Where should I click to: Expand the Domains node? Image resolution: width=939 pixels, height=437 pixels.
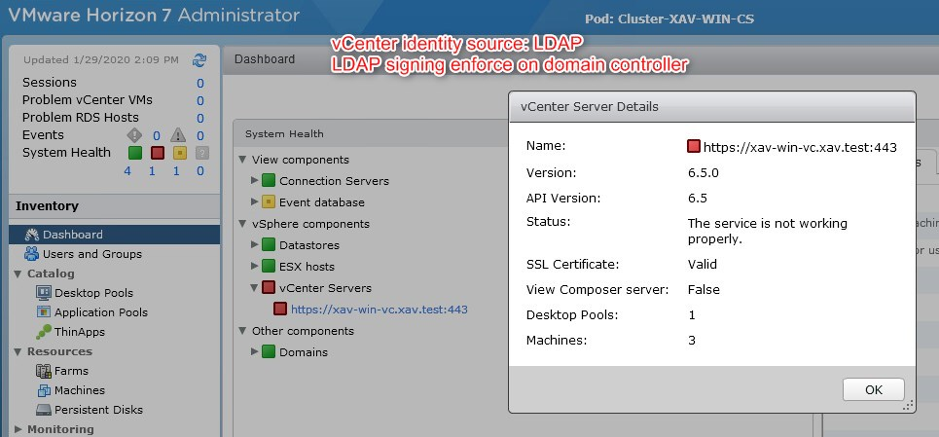(x=255, y=352)
